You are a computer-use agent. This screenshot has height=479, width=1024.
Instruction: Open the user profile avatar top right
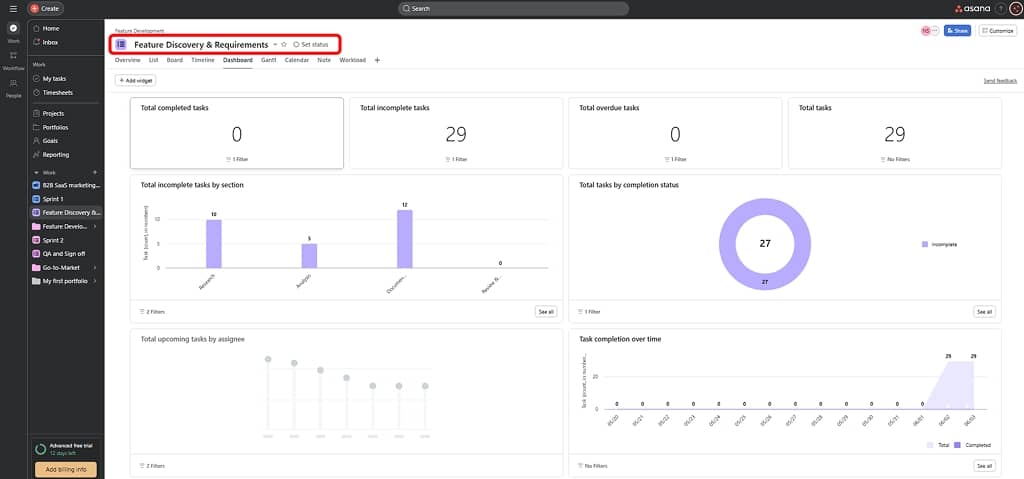1015,8
